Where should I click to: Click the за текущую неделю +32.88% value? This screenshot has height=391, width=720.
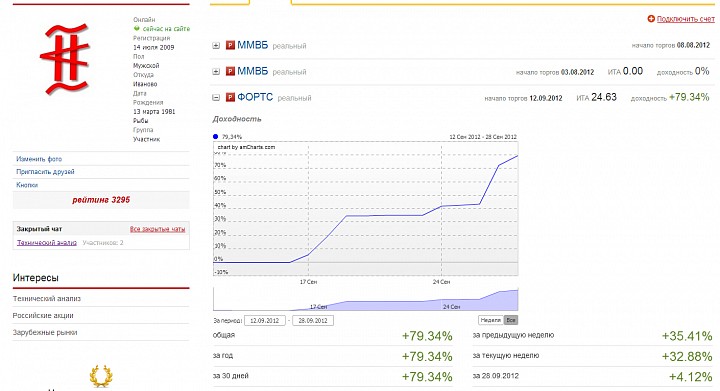click(x=687, y=356)
